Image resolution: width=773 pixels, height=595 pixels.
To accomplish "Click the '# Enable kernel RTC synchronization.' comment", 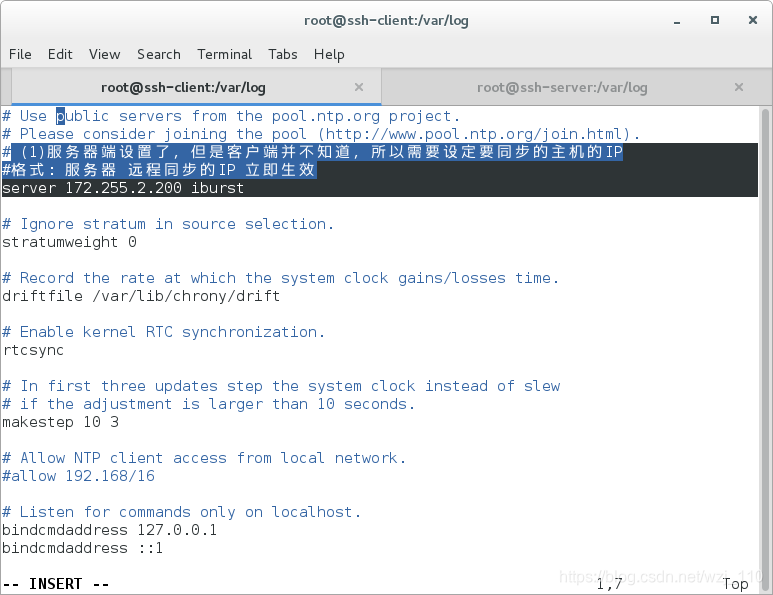I will pyautogui.click(x=164, y=332).
